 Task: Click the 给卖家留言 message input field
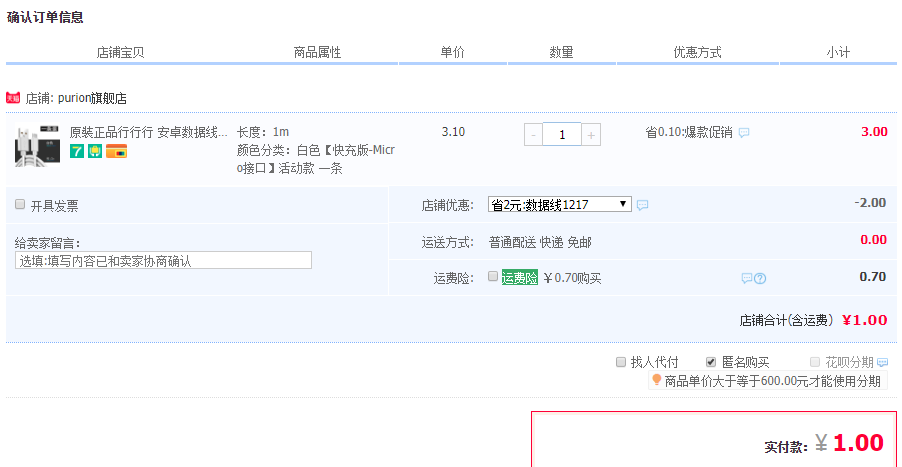tap(163, 261)
